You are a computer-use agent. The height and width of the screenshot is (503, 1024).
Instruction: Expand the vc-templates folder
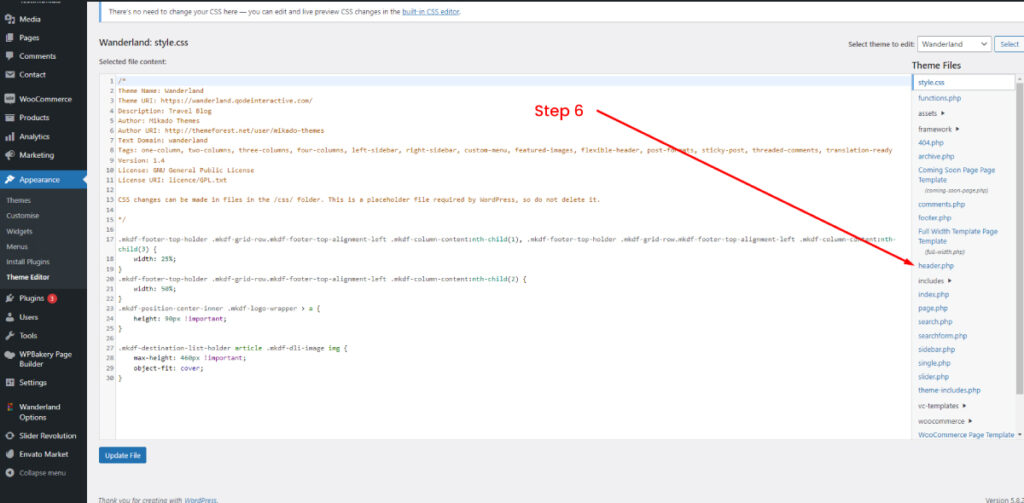[964, 406]
